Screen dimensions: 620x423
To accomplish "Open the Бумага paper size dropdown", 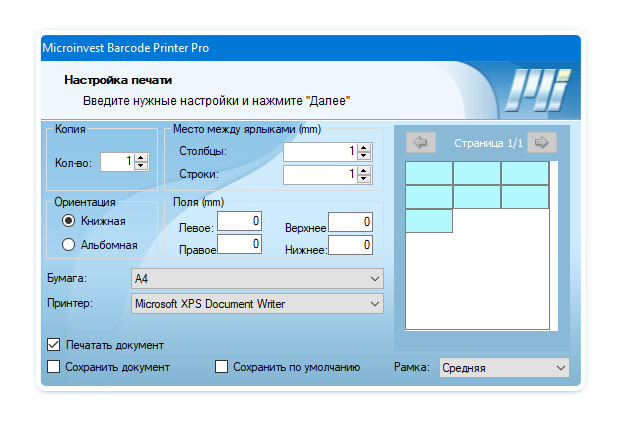I will (257, 277).
